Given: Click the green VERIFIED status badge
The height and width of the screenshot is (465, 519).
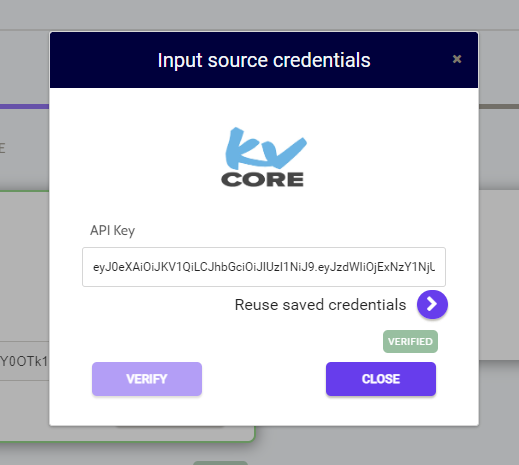Looking at the screenshot, I should click(x=410, y=341).
